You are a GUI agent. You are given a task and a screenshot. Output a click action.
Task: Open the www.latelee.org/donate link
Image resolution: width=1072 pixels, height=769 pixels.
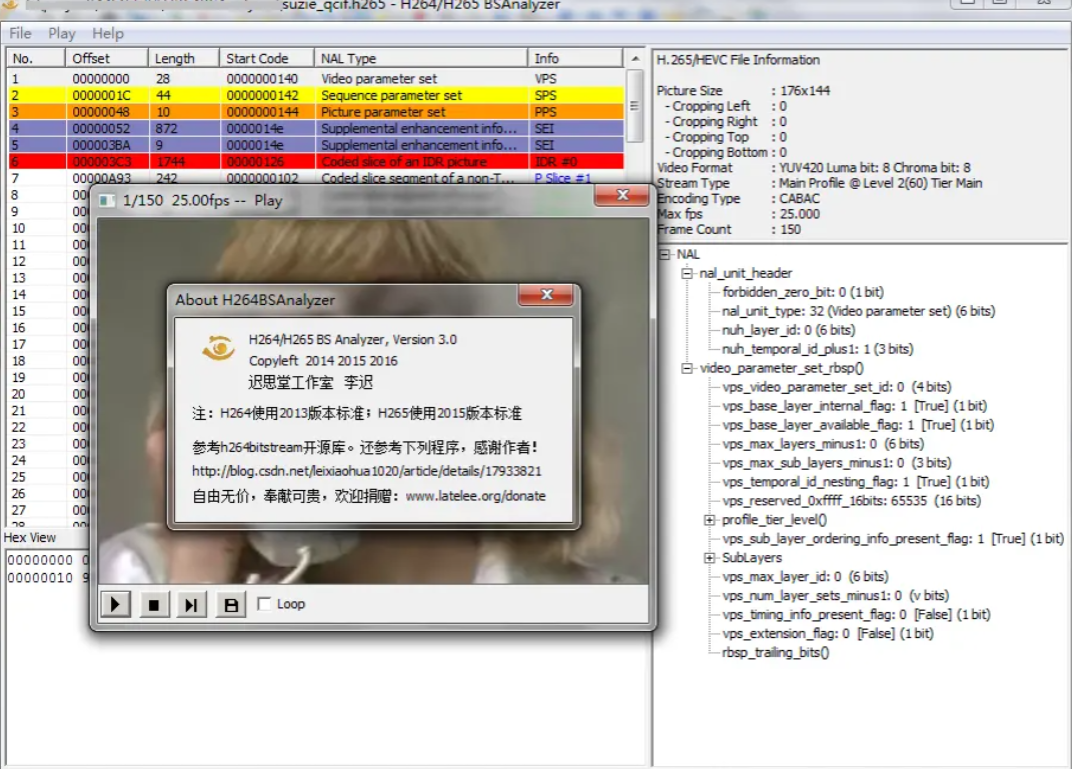(x=475, y=496)
